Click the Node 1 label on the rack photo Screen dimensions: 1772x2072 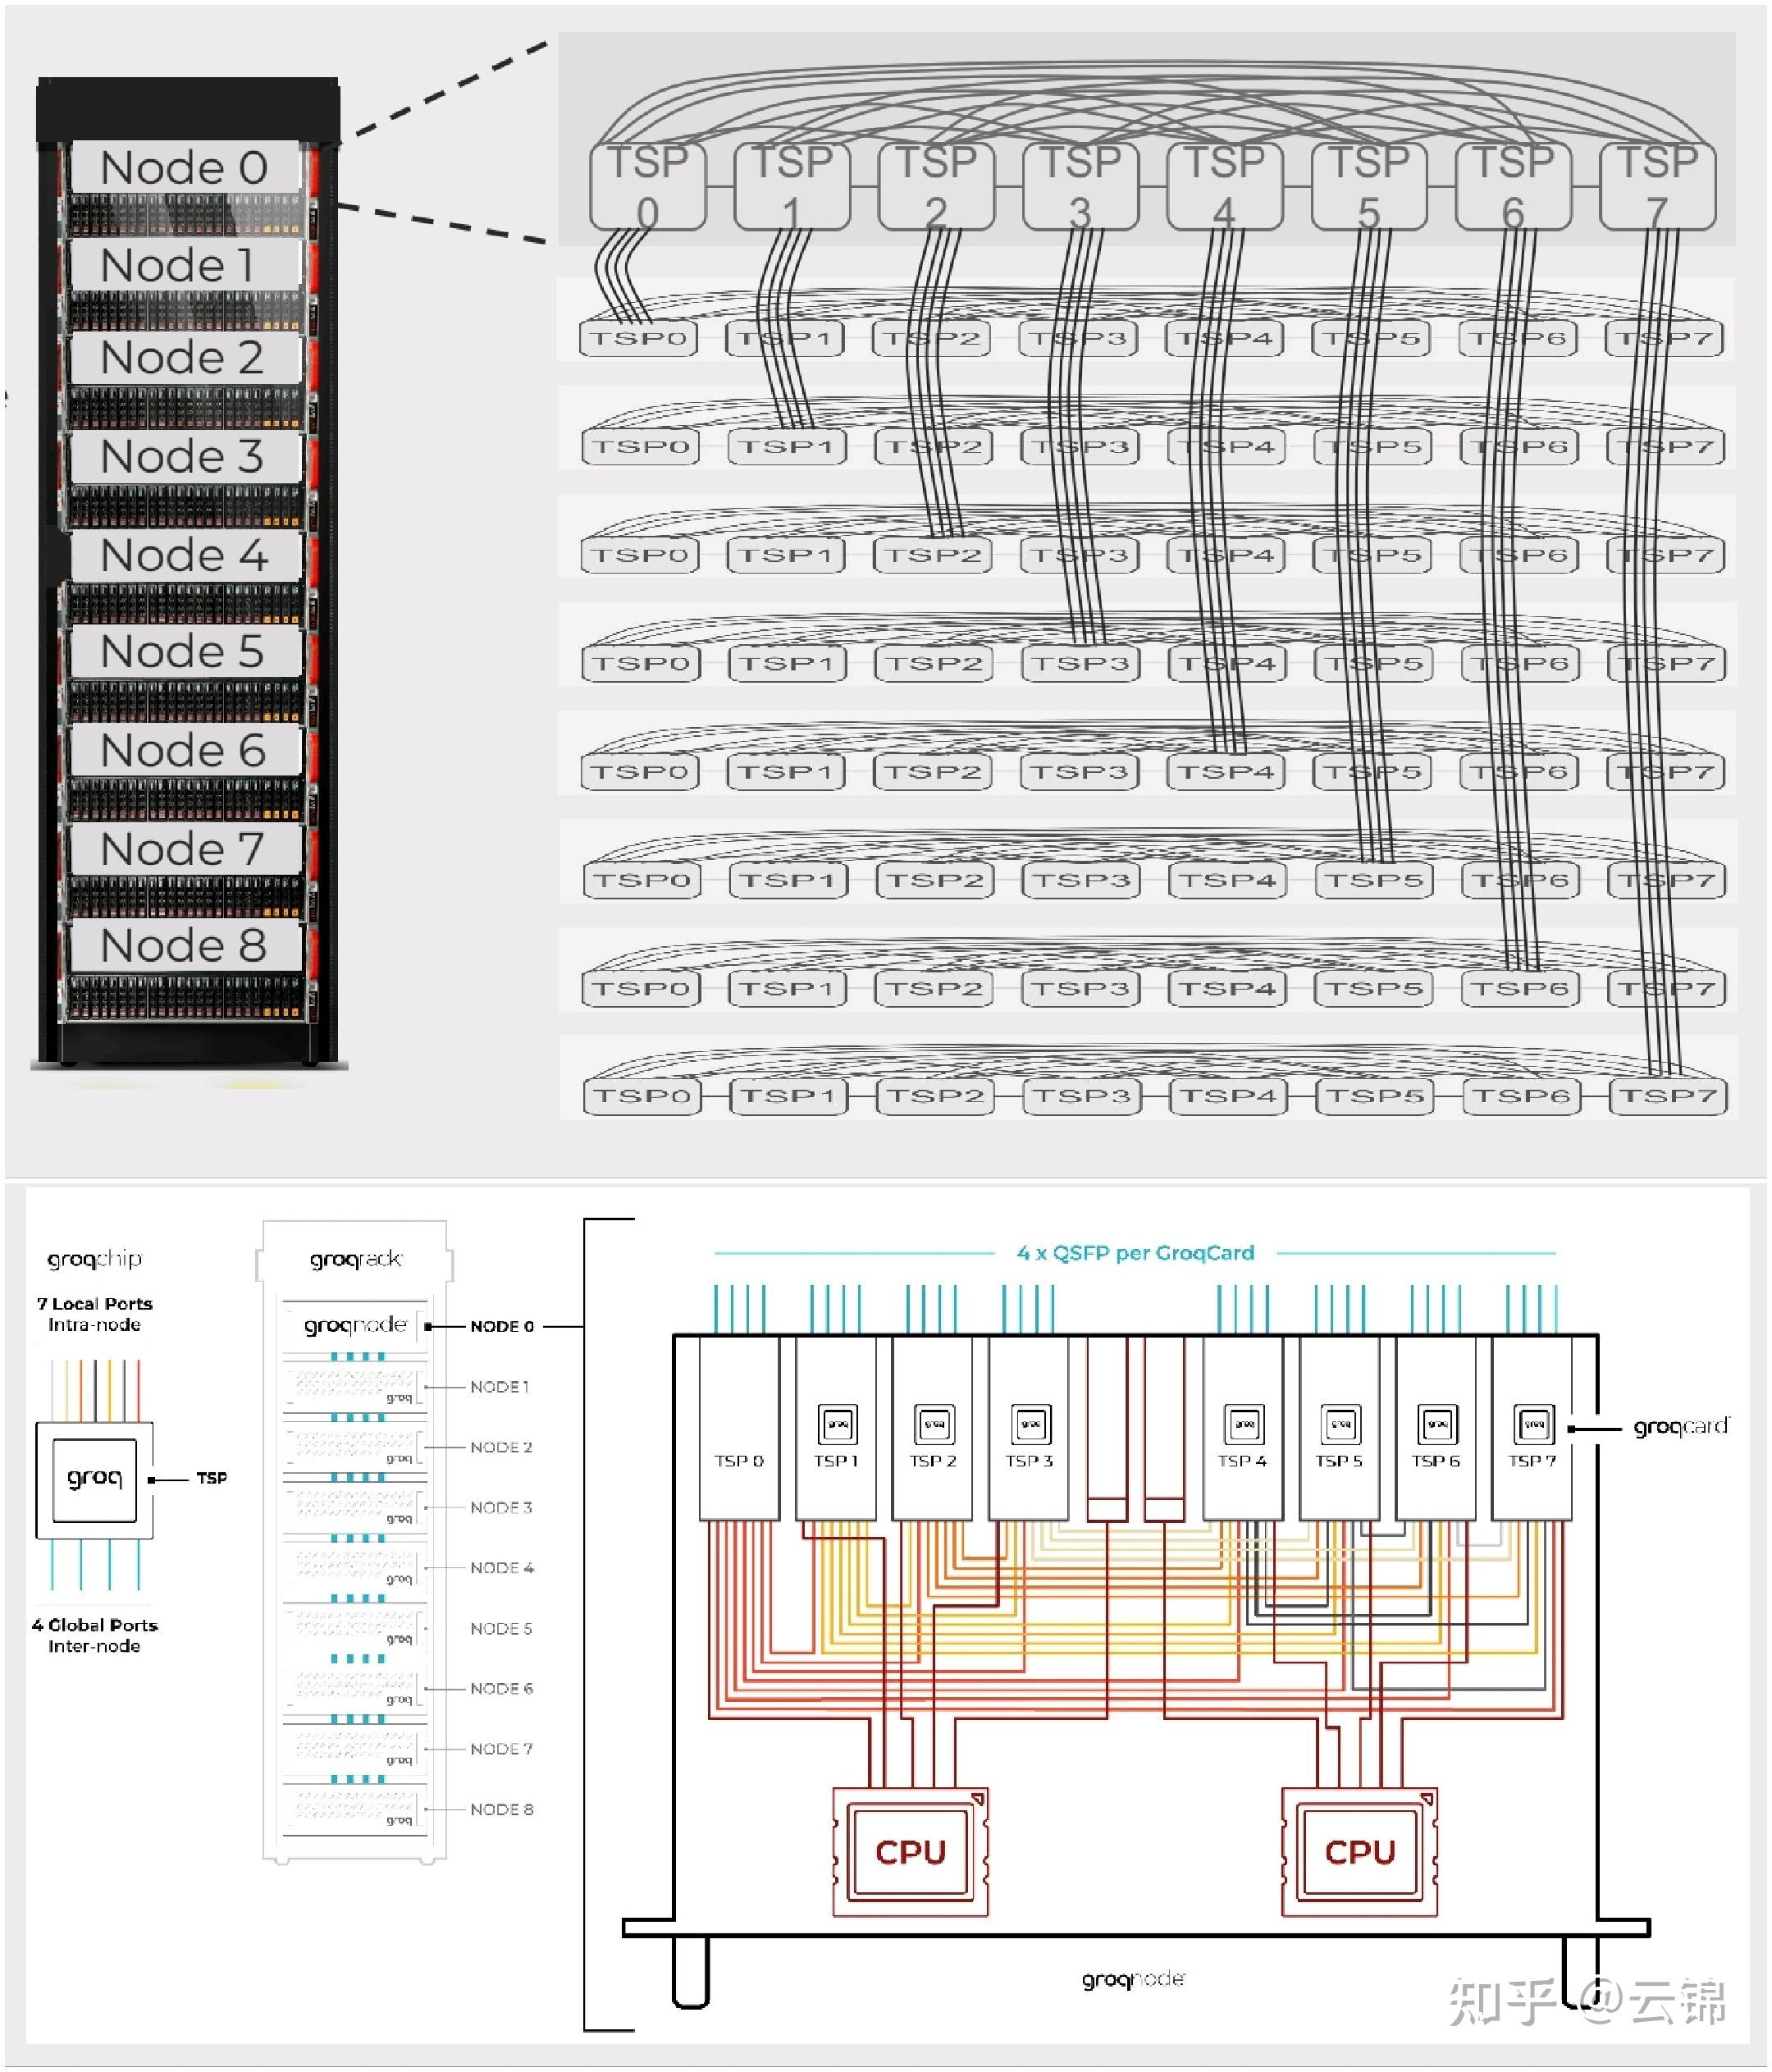tap(185, 265)
